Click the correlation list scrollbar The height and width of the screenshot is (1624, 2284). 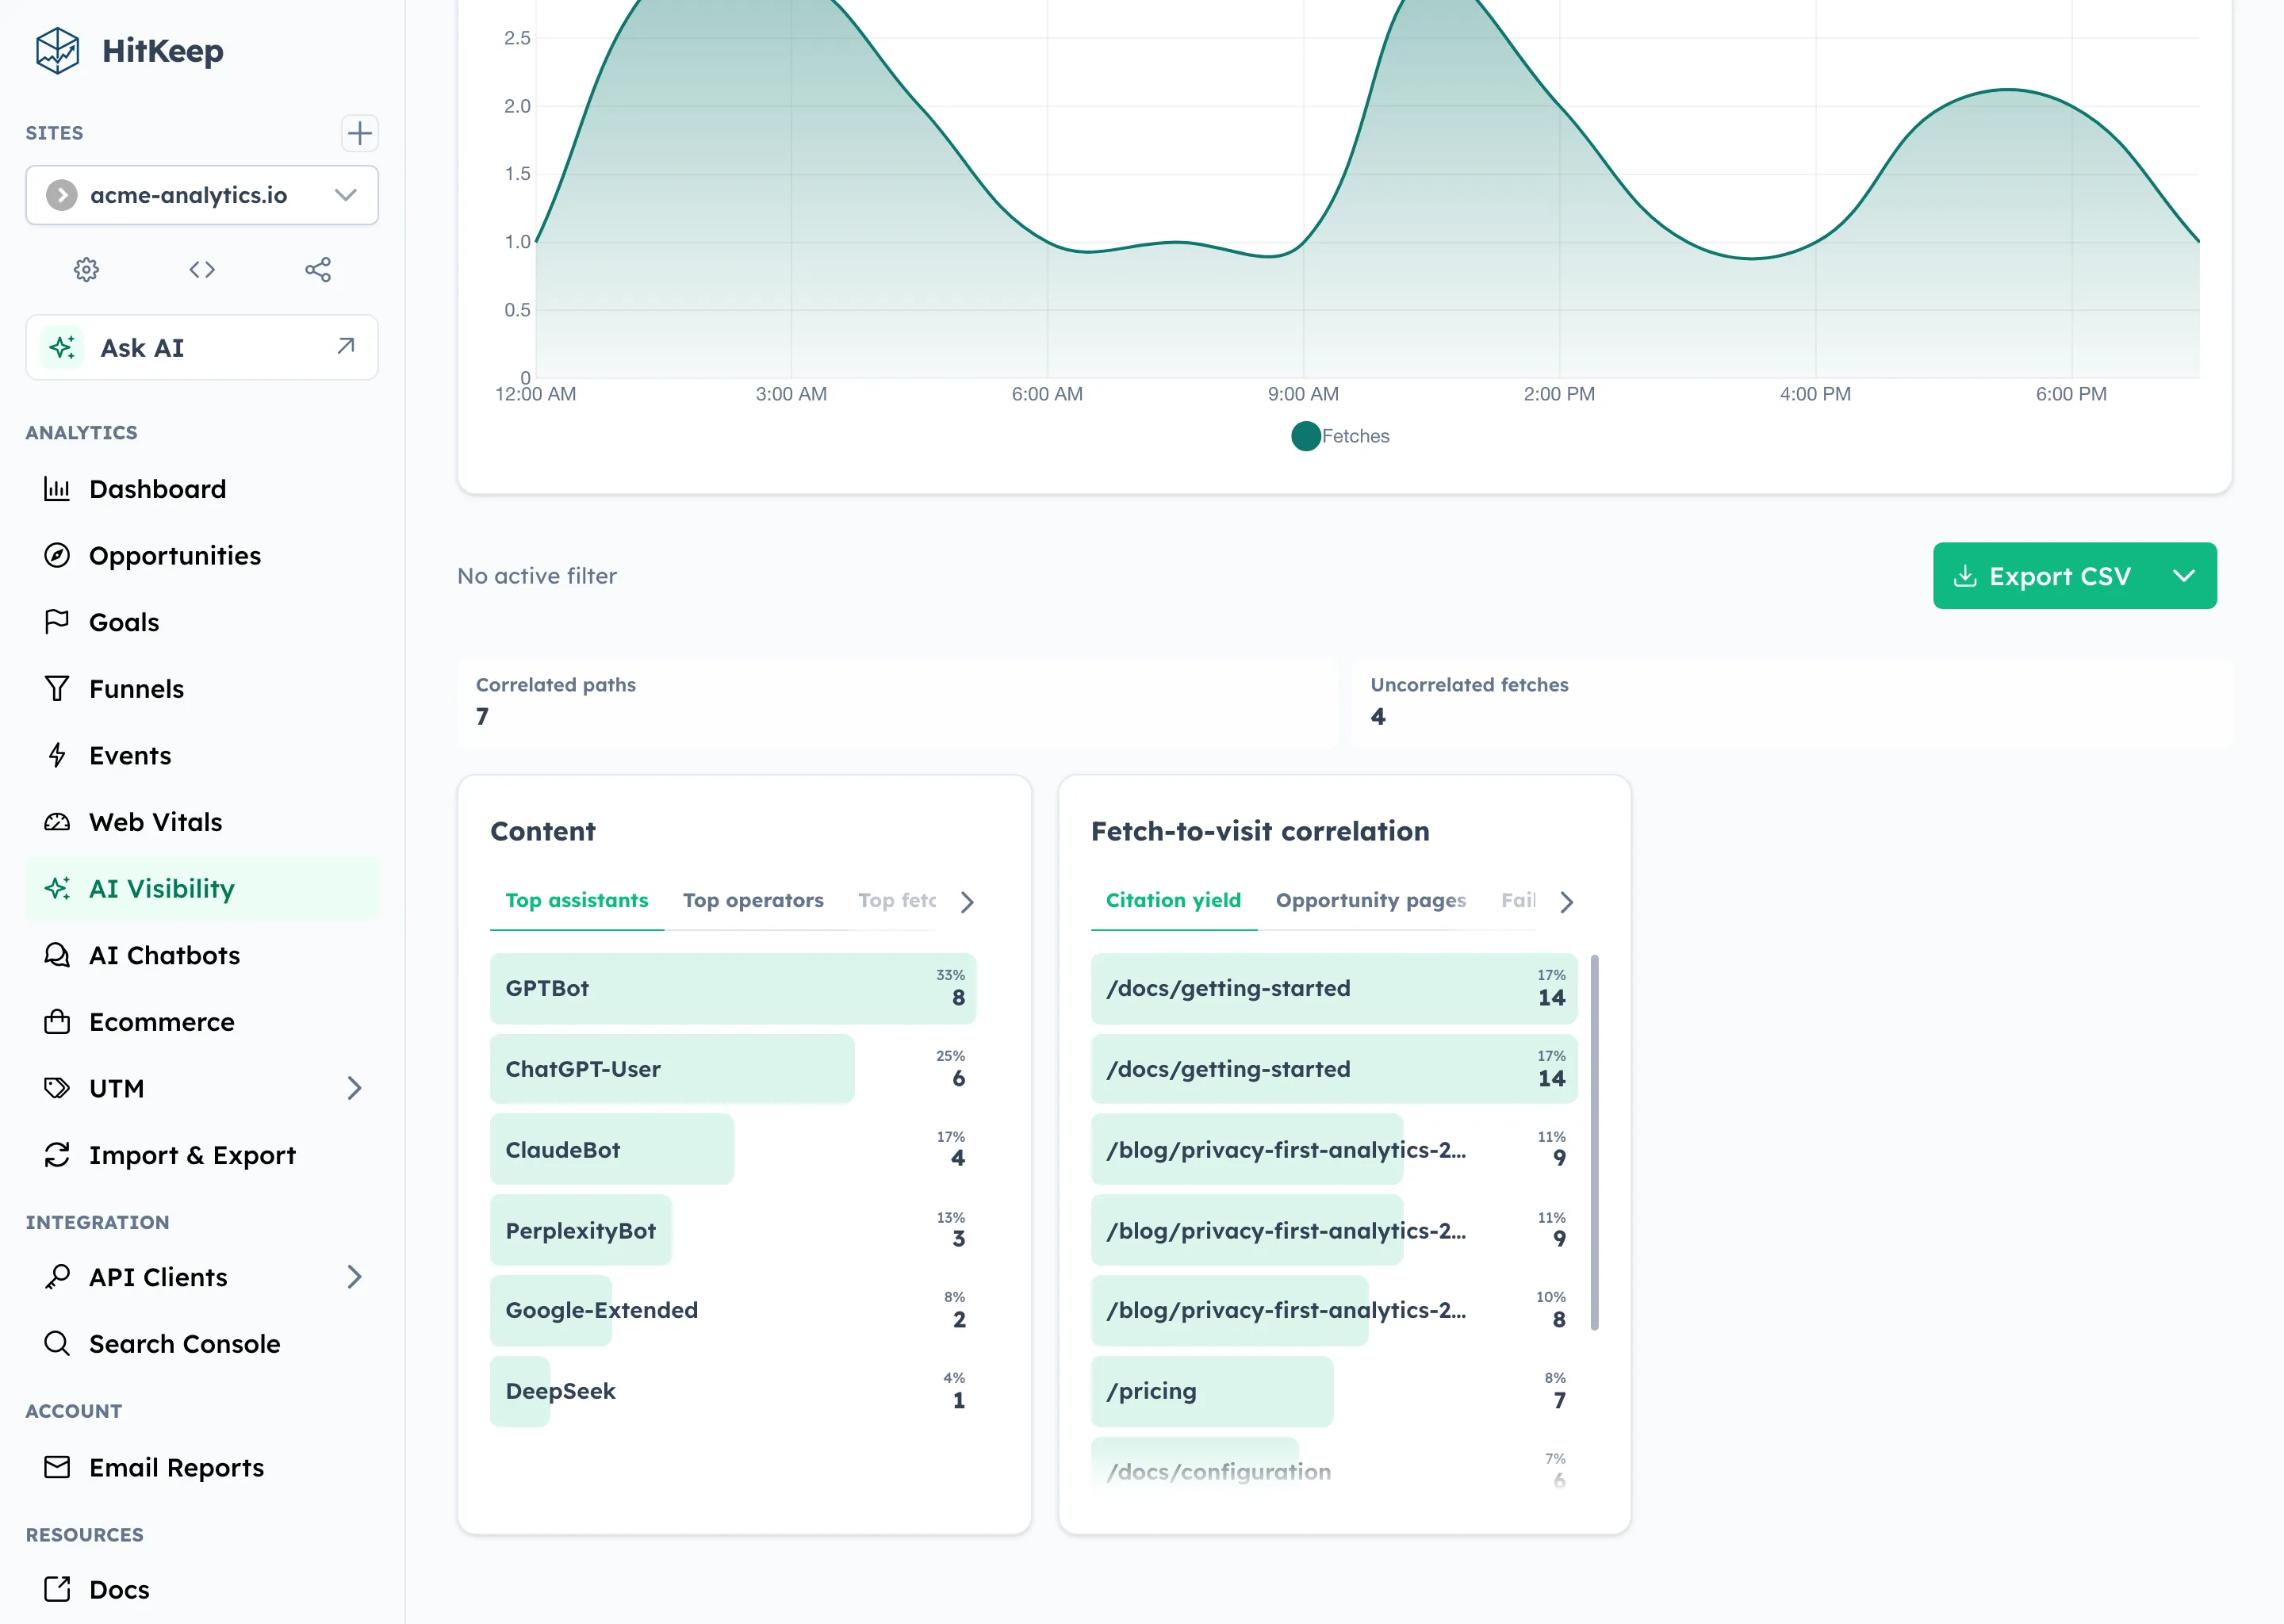[1594, 1142]
